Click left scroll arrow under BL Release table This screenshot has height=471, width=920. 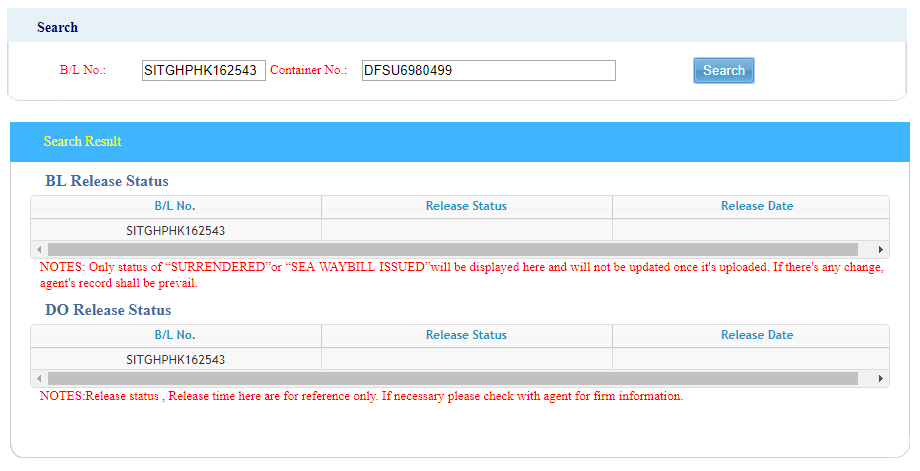click(39, 249)
